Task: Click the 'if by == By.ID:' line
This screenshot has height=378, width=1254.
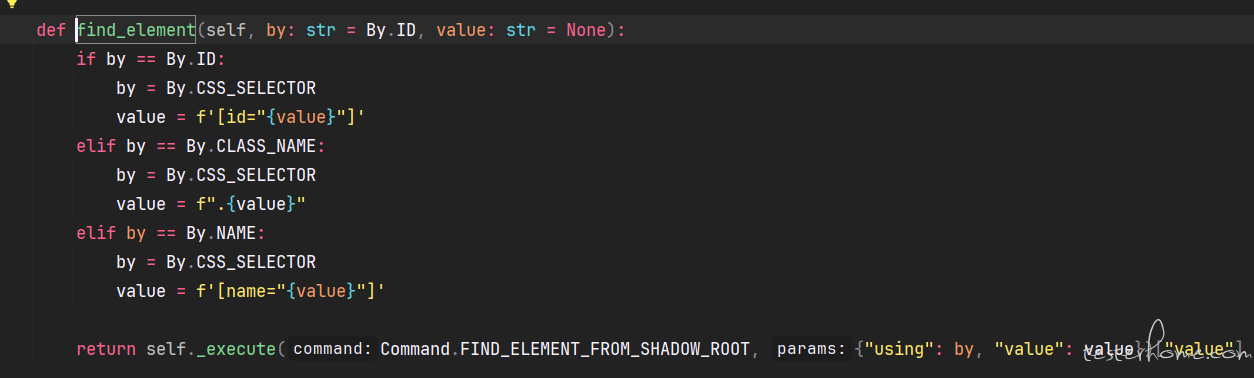Action: coord(151,59)
